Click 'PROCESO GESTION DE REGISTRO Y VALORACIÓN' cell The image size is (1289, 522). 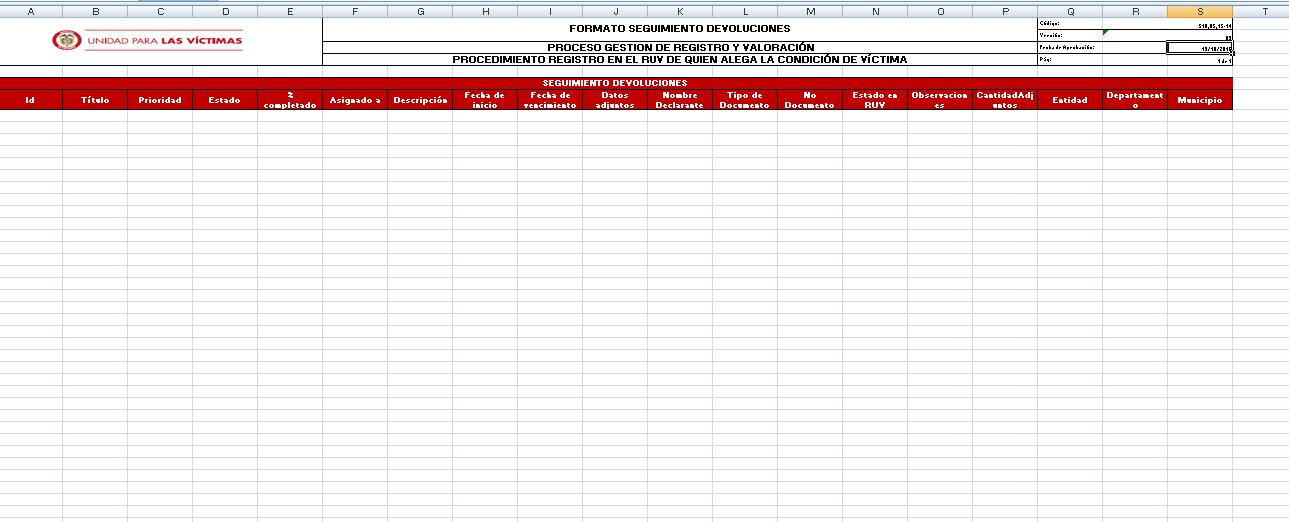pos(680,47)
